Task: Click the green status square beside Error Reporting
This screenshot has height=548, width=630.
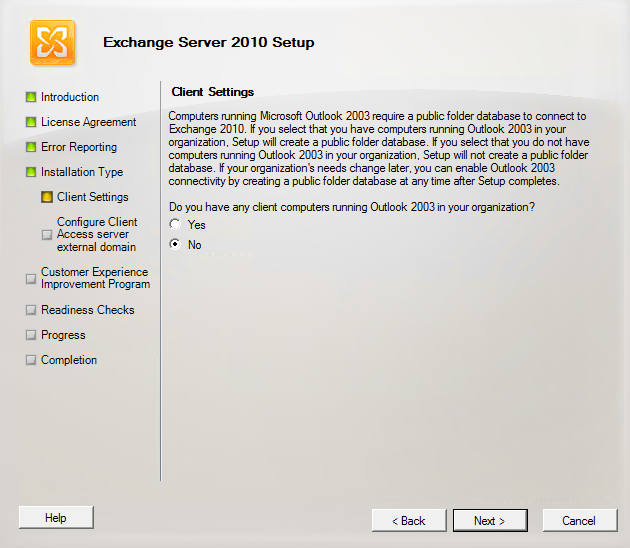Action: click(31, 147)
